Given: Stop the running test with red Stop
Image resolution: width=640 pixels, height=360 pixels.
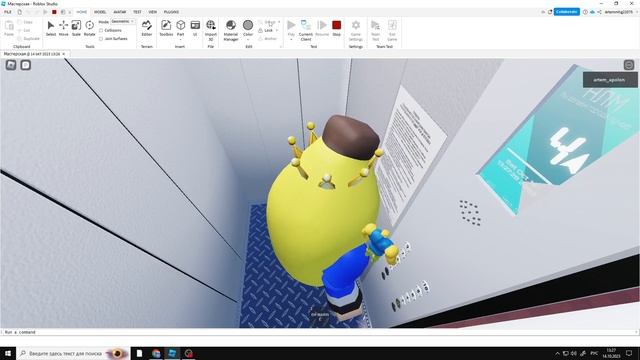Looking at the screenshot, I should click(x=336, y=28).
